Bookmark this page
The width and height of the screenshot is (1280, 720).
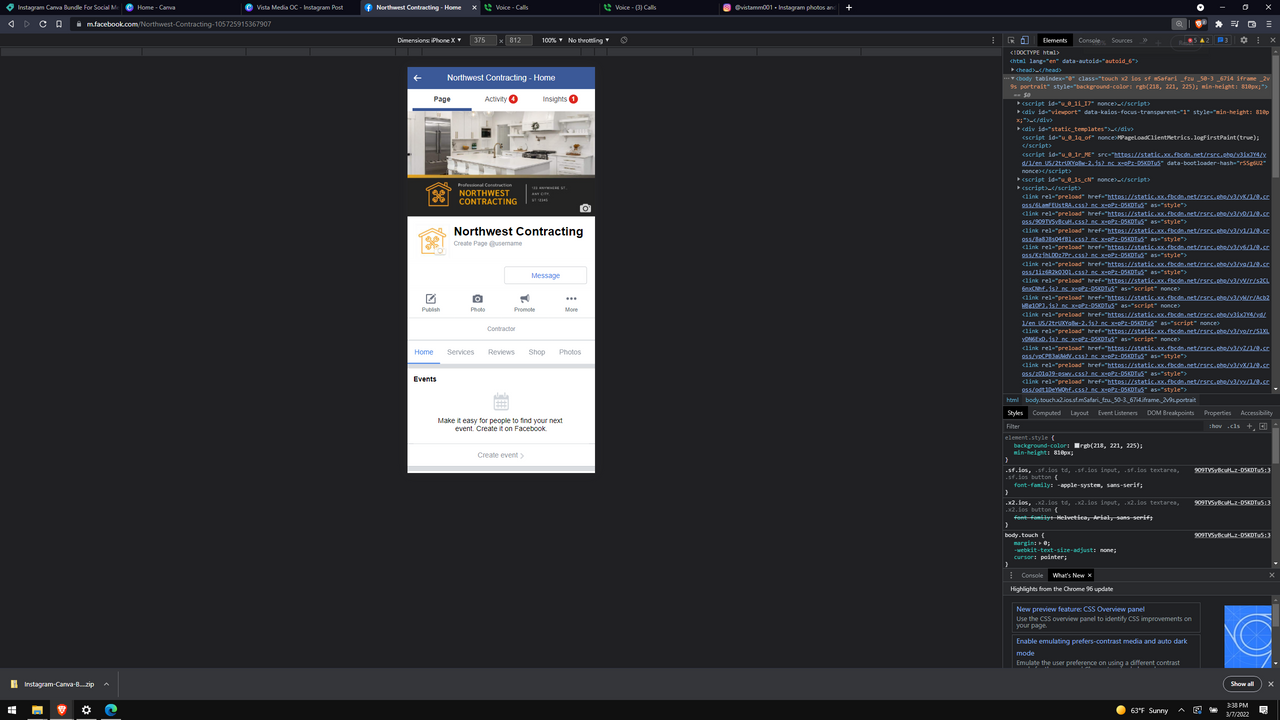60,23
